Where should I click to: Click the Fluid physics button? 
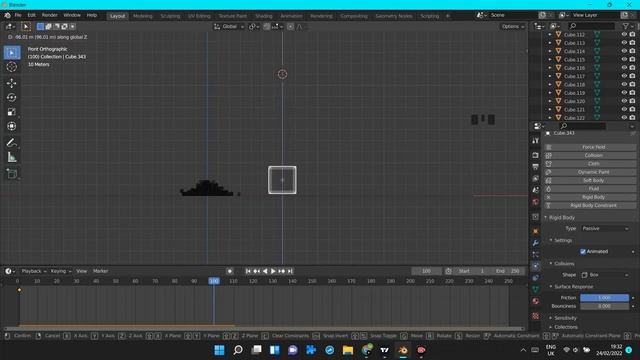click(x=590, y=189)
